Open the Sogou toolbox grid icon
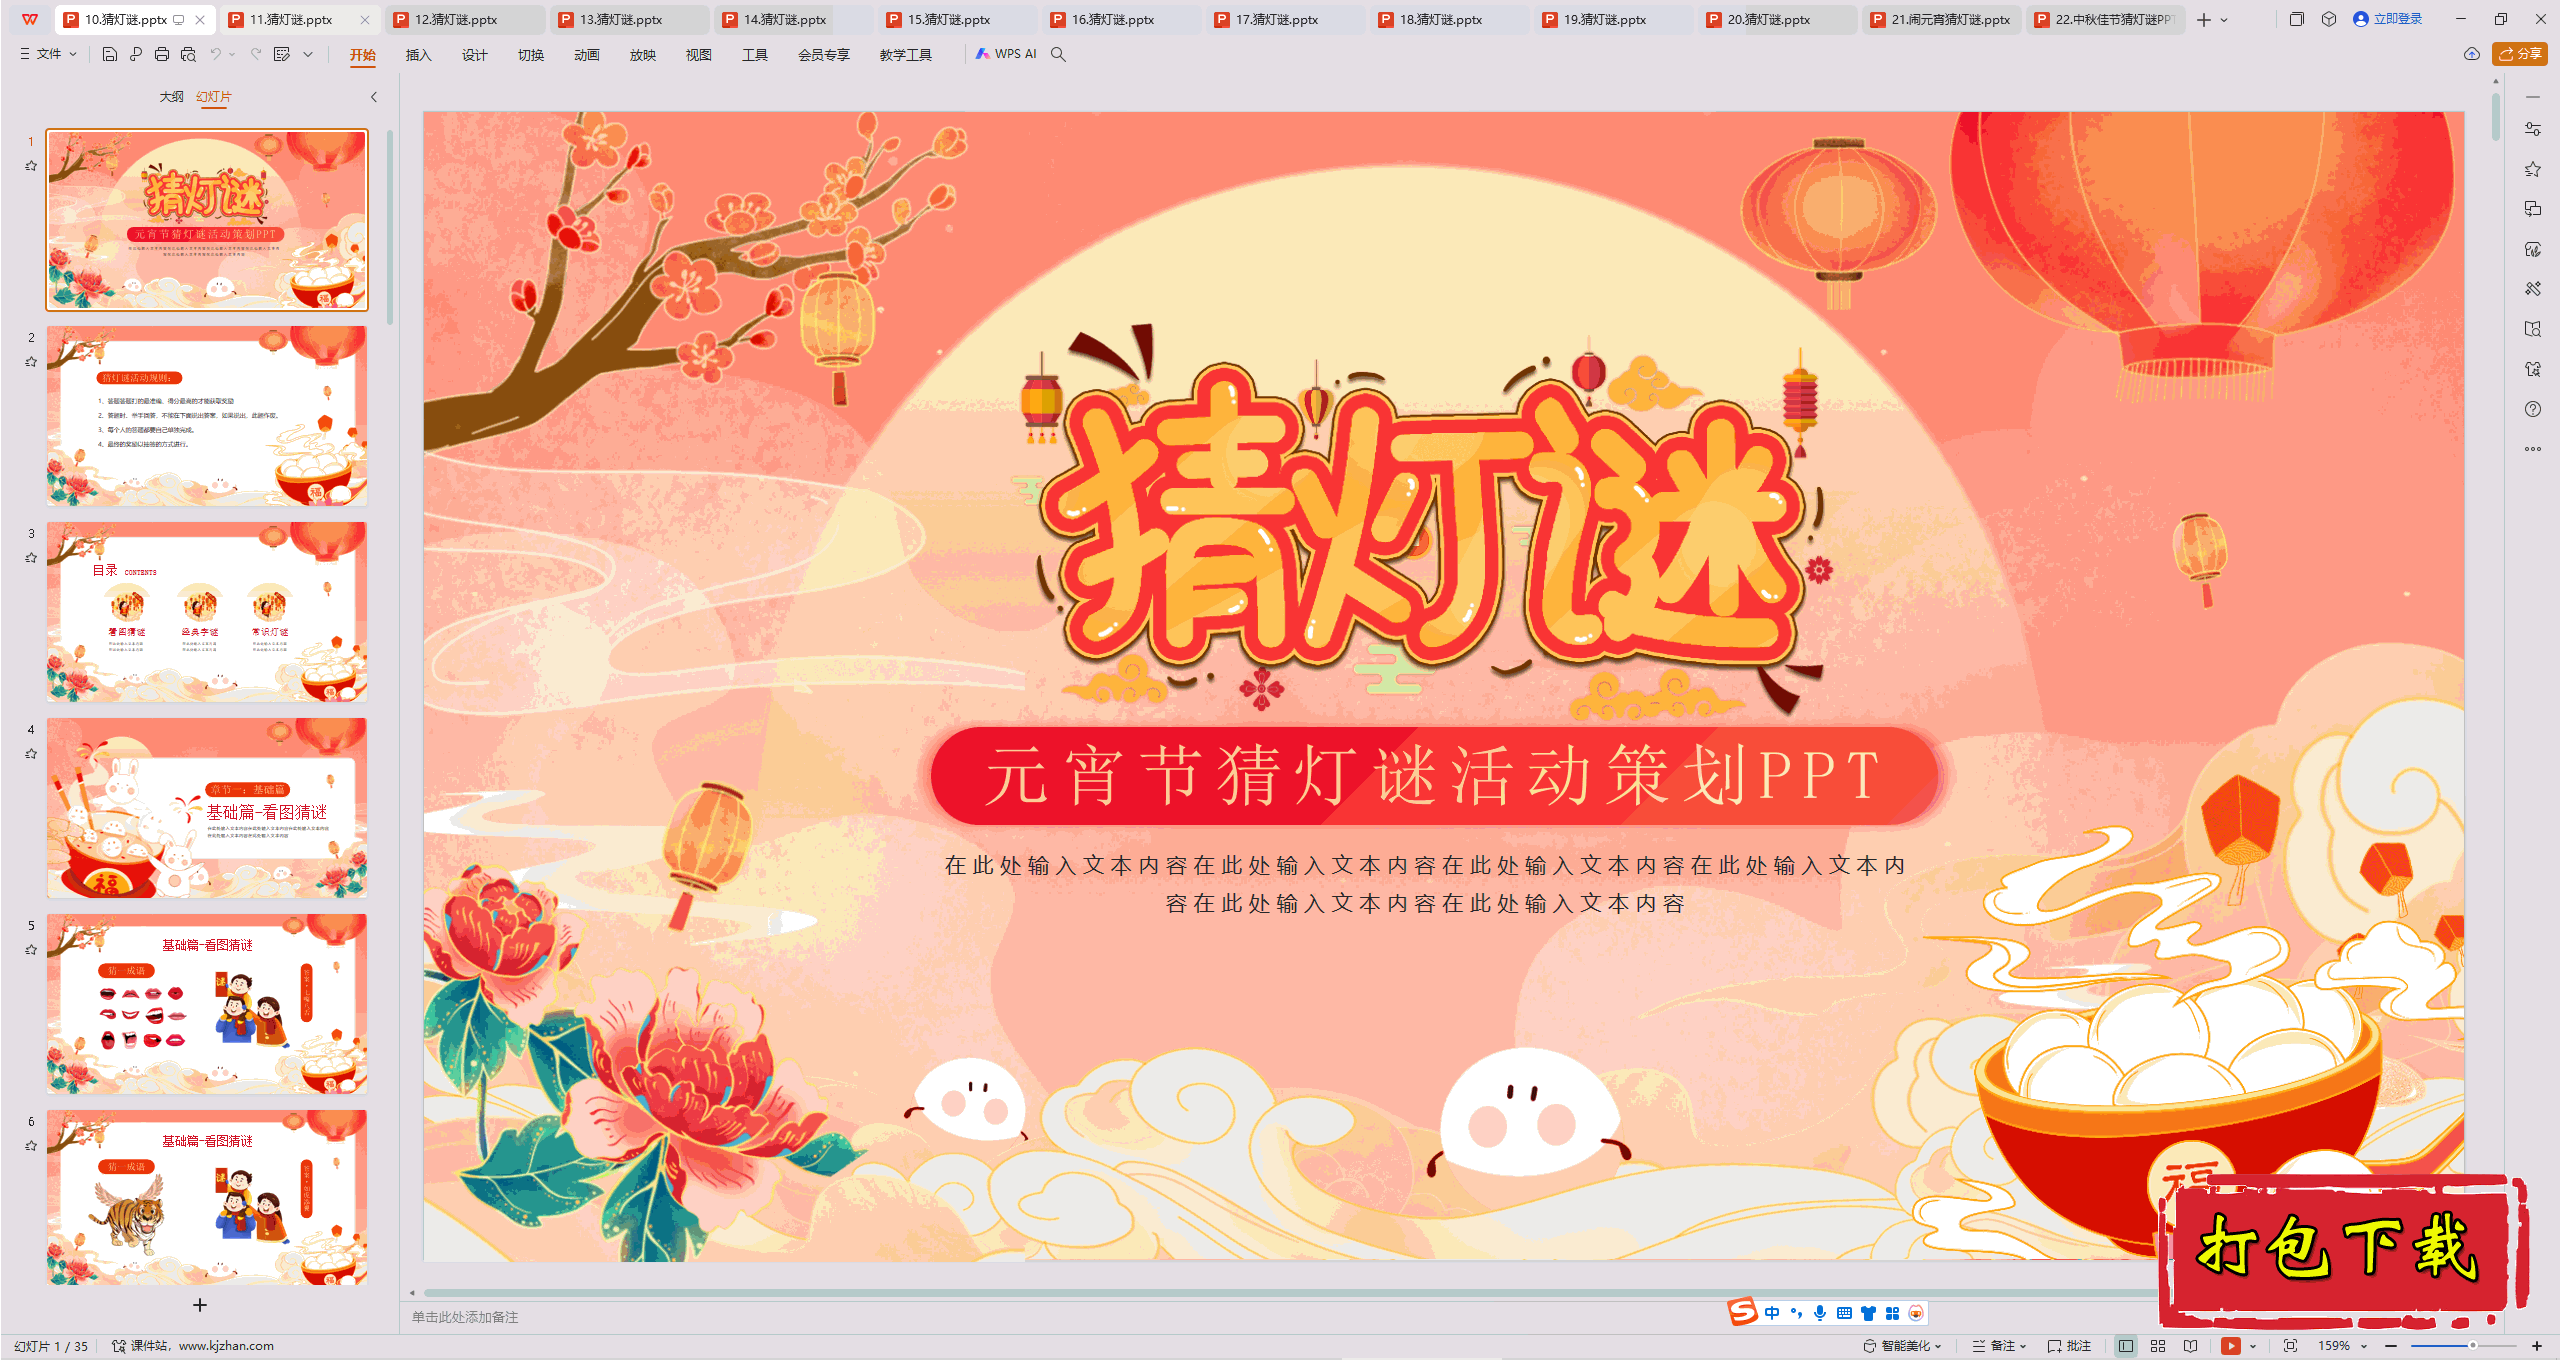Screen dimensions: 2560x1360 [x=1892, y=1313]
